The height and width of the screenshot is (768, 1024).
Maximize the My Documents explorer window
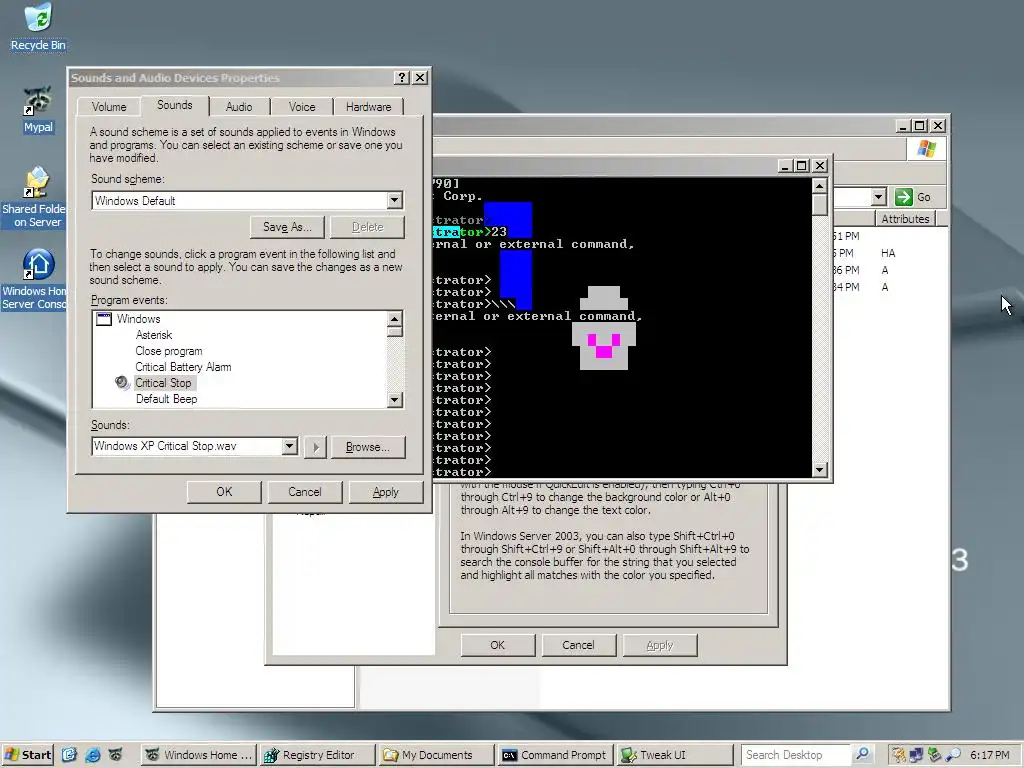coord(920,125)
